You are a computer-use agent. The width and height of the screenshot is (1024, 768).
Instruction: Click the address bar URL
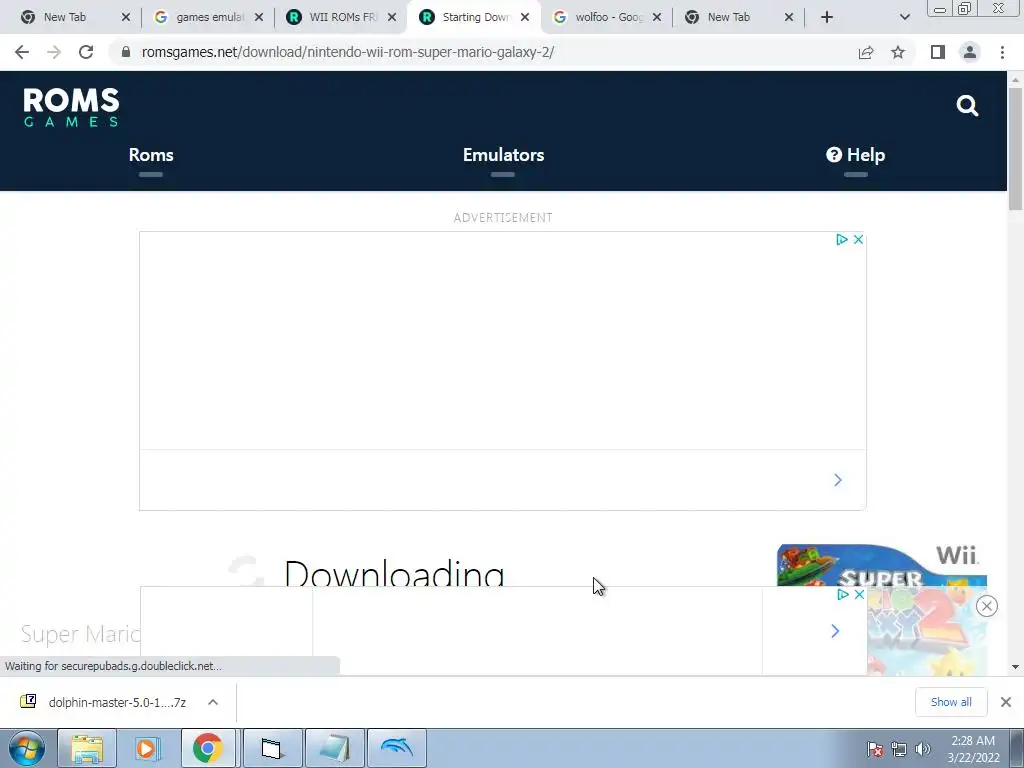click(347, 52)
